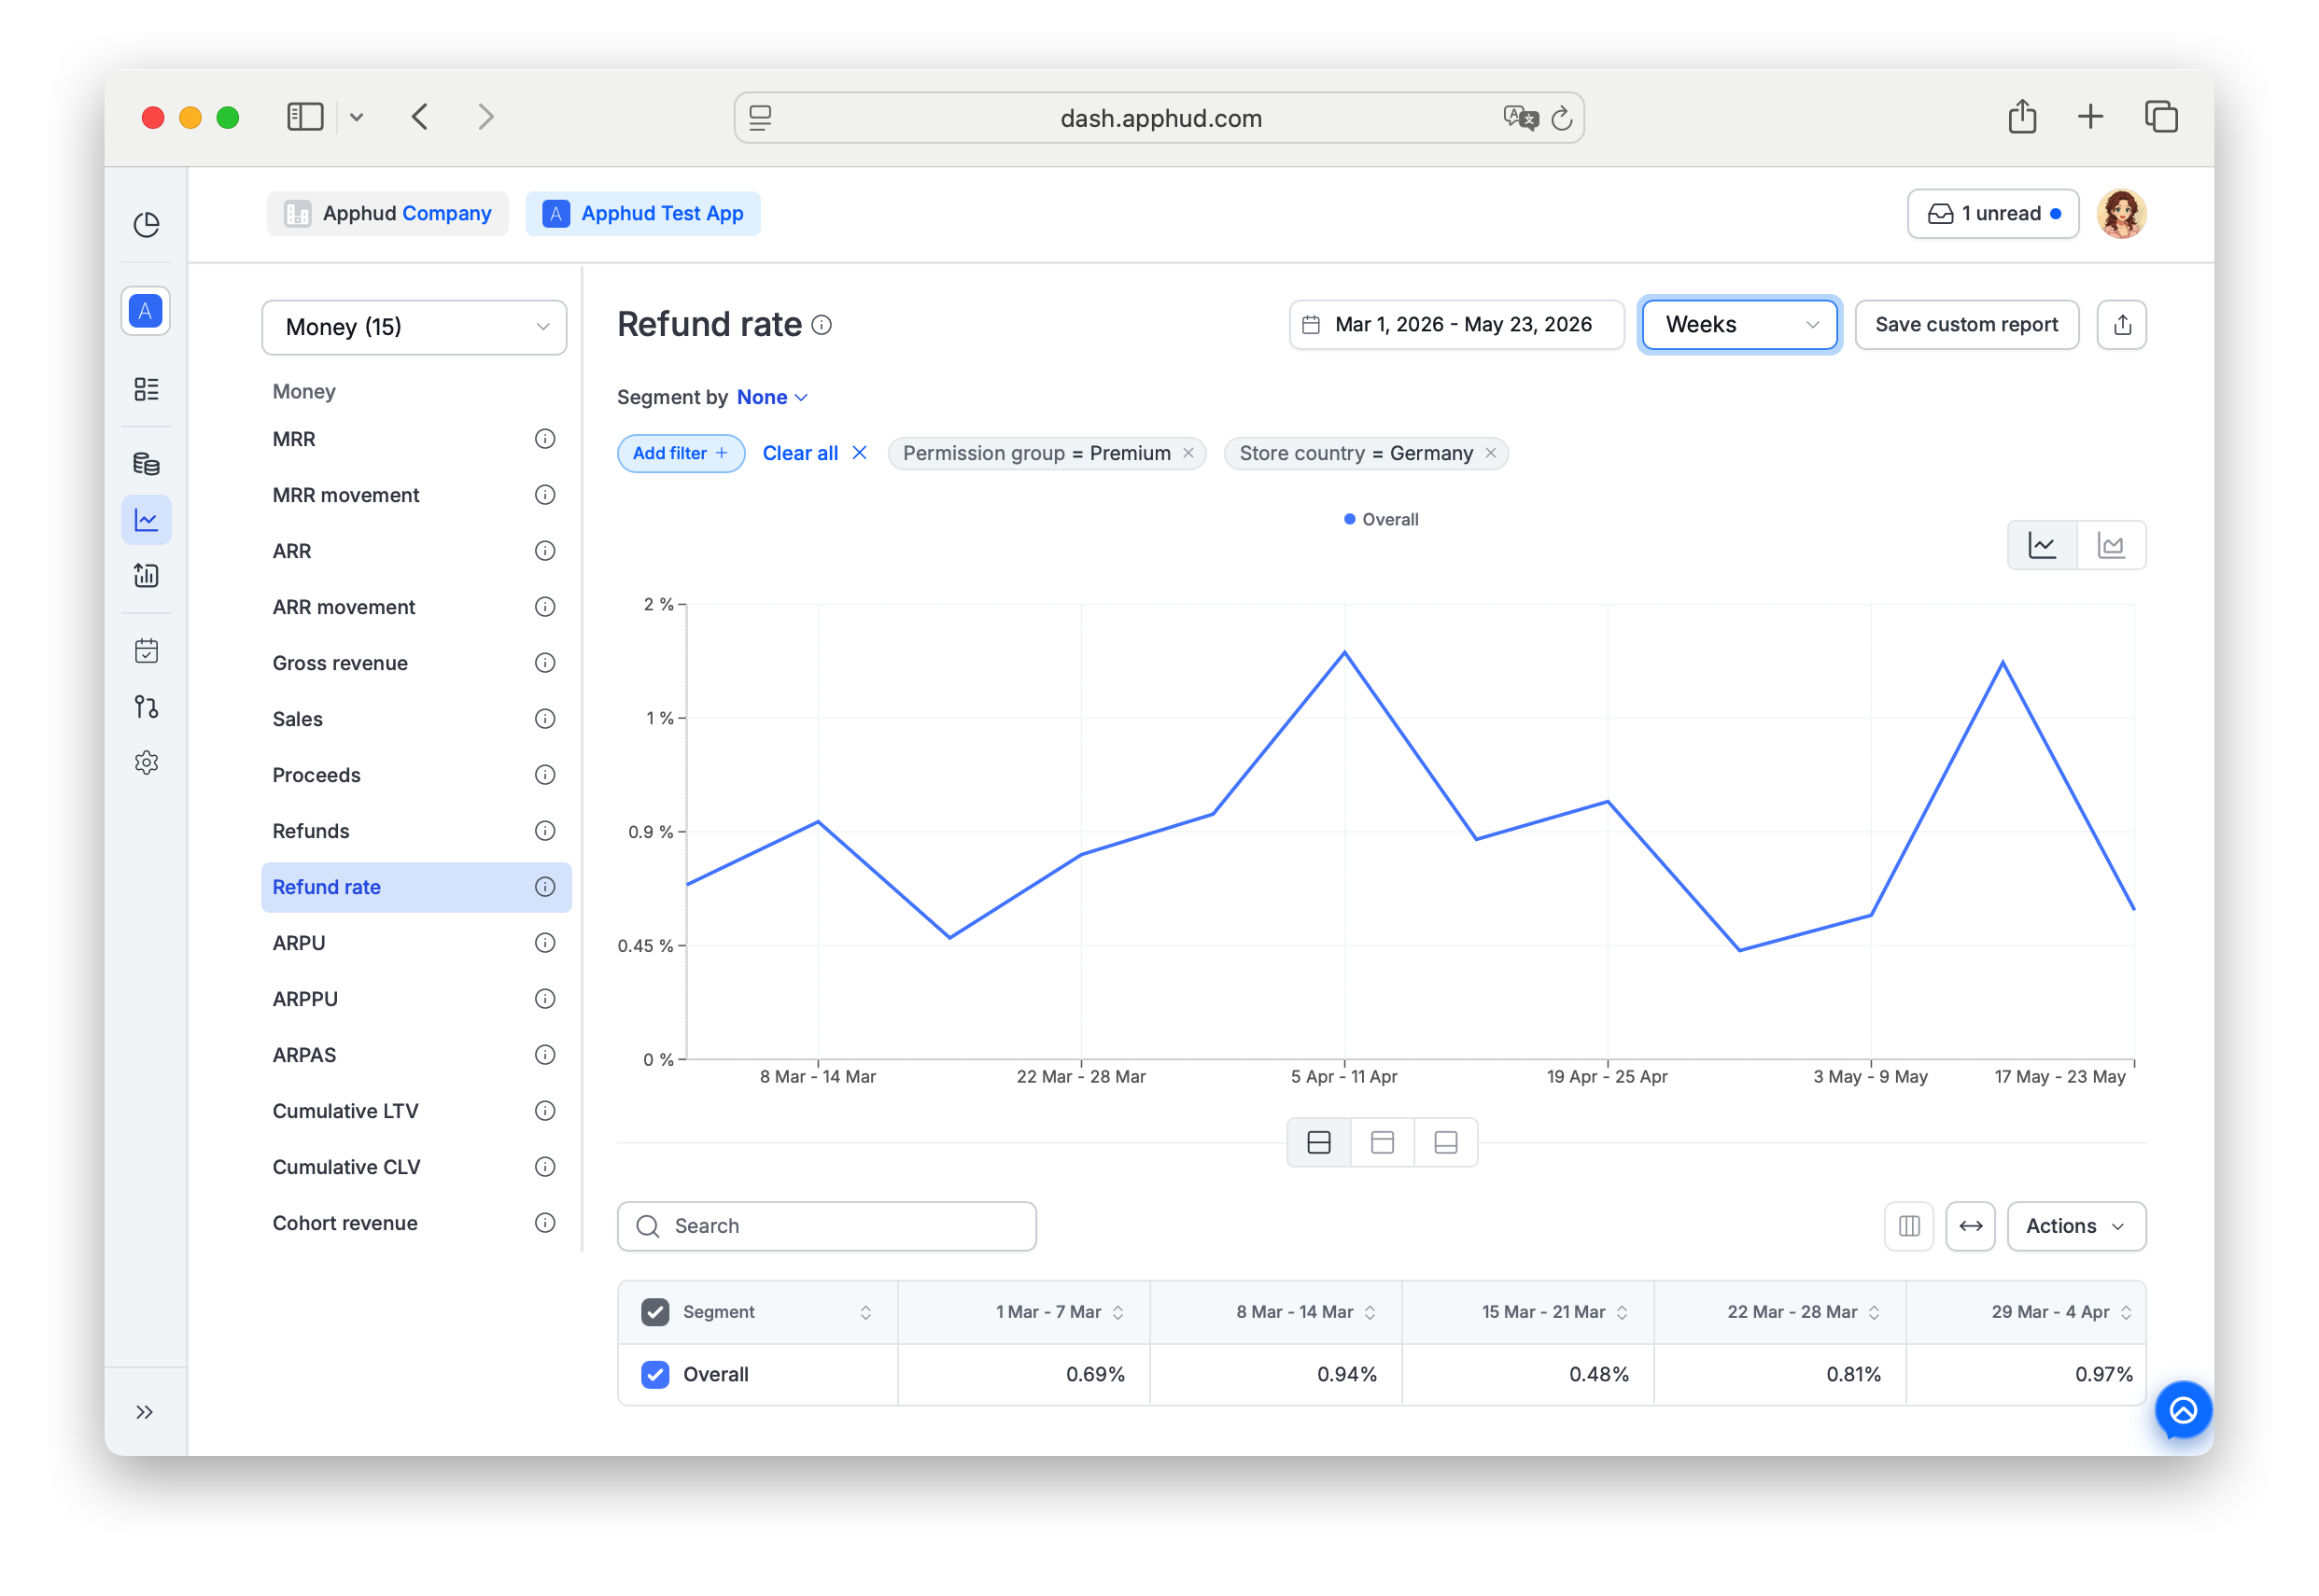Click the user avatar
This screenshot has width=2319, height=1596.
2120,214
